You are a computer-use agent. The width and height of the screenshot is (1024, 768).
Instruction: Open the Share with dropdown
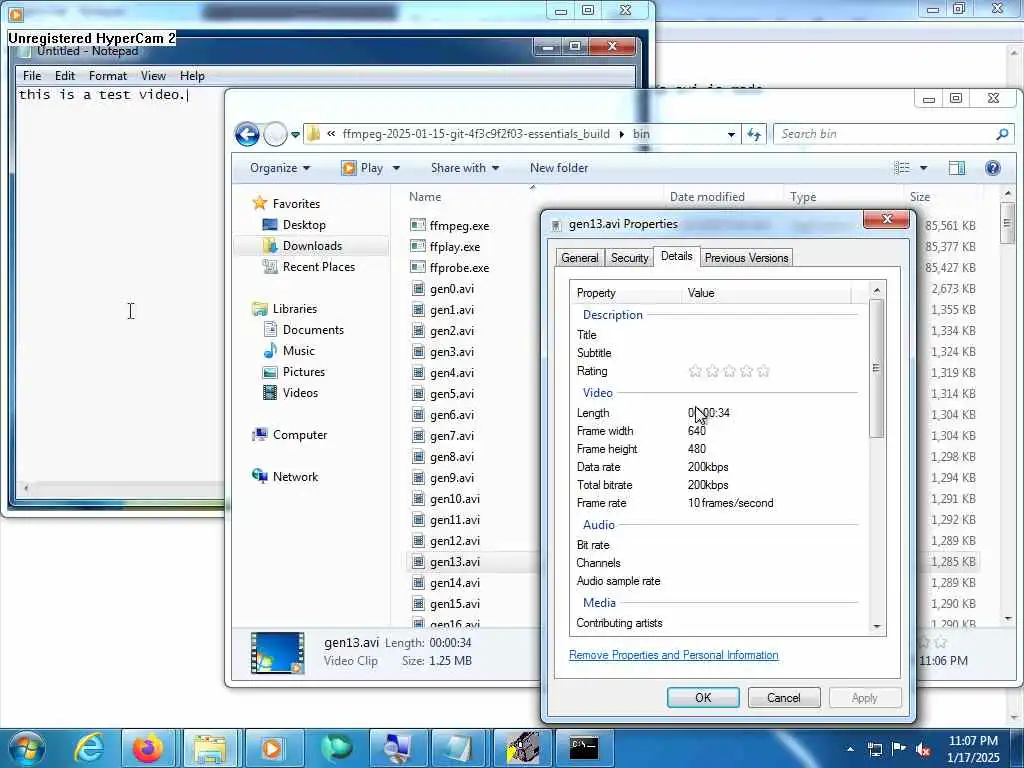tap(465, 168)
